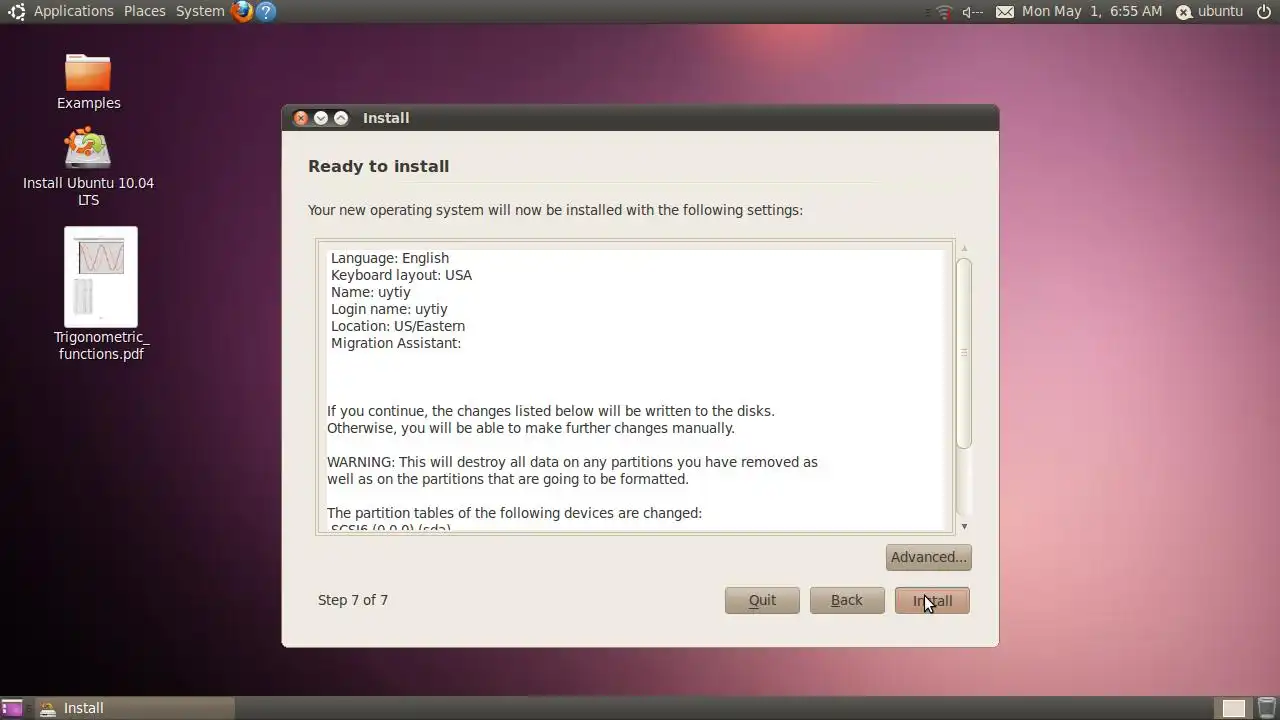The width and height of the screenshot is (1280, 720).
Task: Click the 'Name: uytiy' line
Action: point(371,292)
